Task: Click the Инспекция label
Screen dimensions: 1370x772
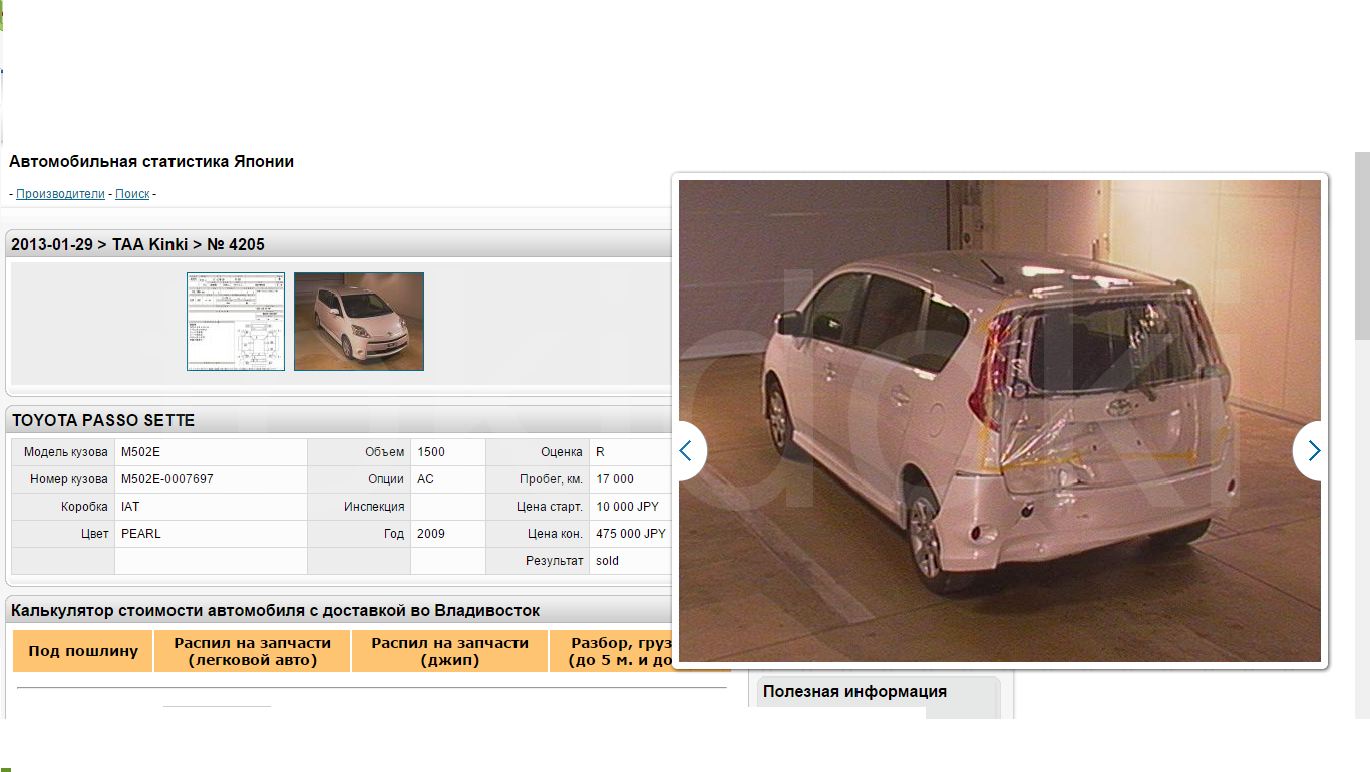Action: click(x=374, y=507)
